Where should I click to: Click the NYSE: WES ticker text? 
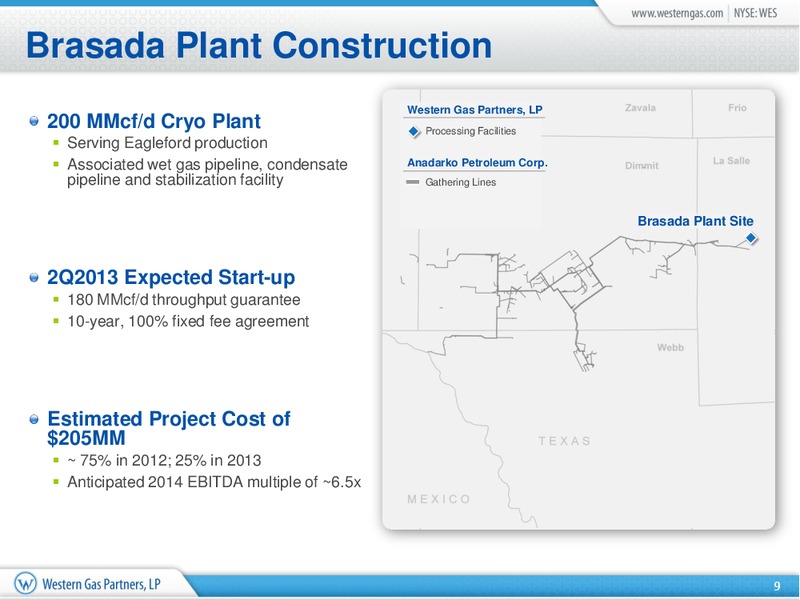(x=755, y=13)
